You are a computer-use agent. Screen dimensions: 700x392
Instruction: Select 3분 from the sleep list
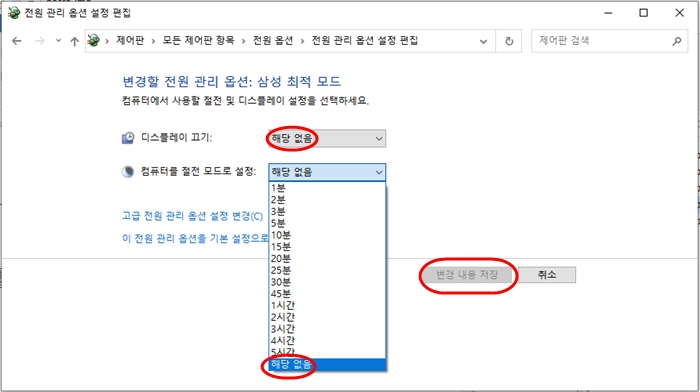[327, 211]
